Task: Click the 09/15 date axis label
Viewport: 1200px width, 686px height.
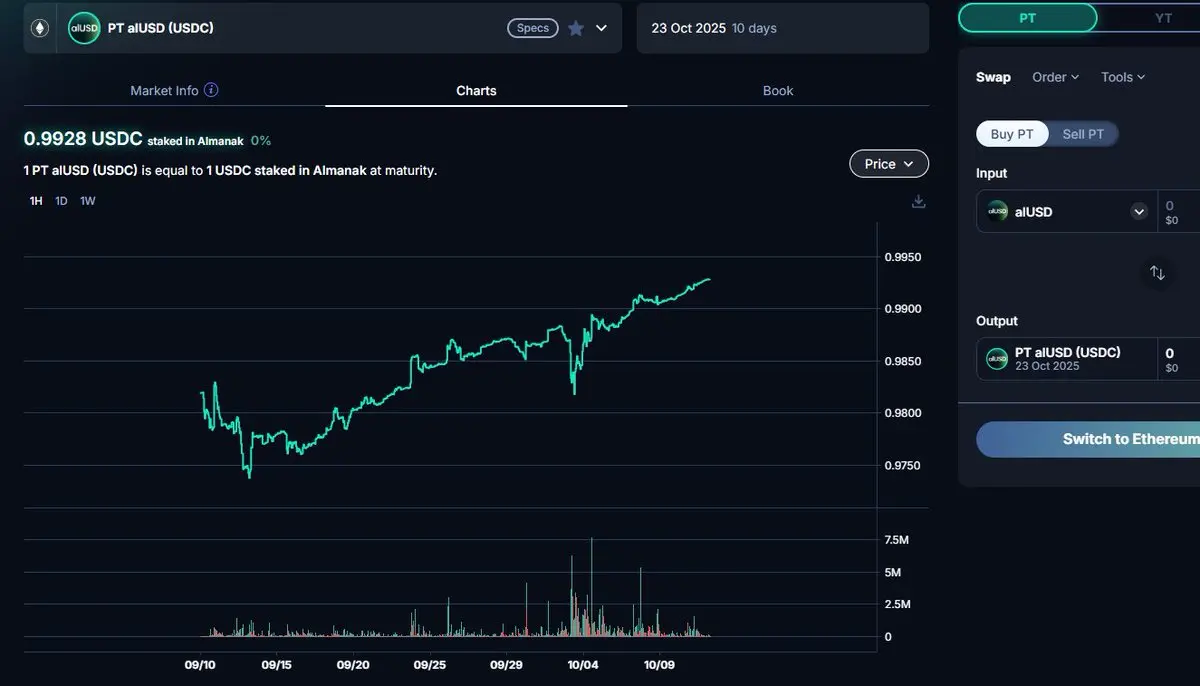Action: [277, 664]
